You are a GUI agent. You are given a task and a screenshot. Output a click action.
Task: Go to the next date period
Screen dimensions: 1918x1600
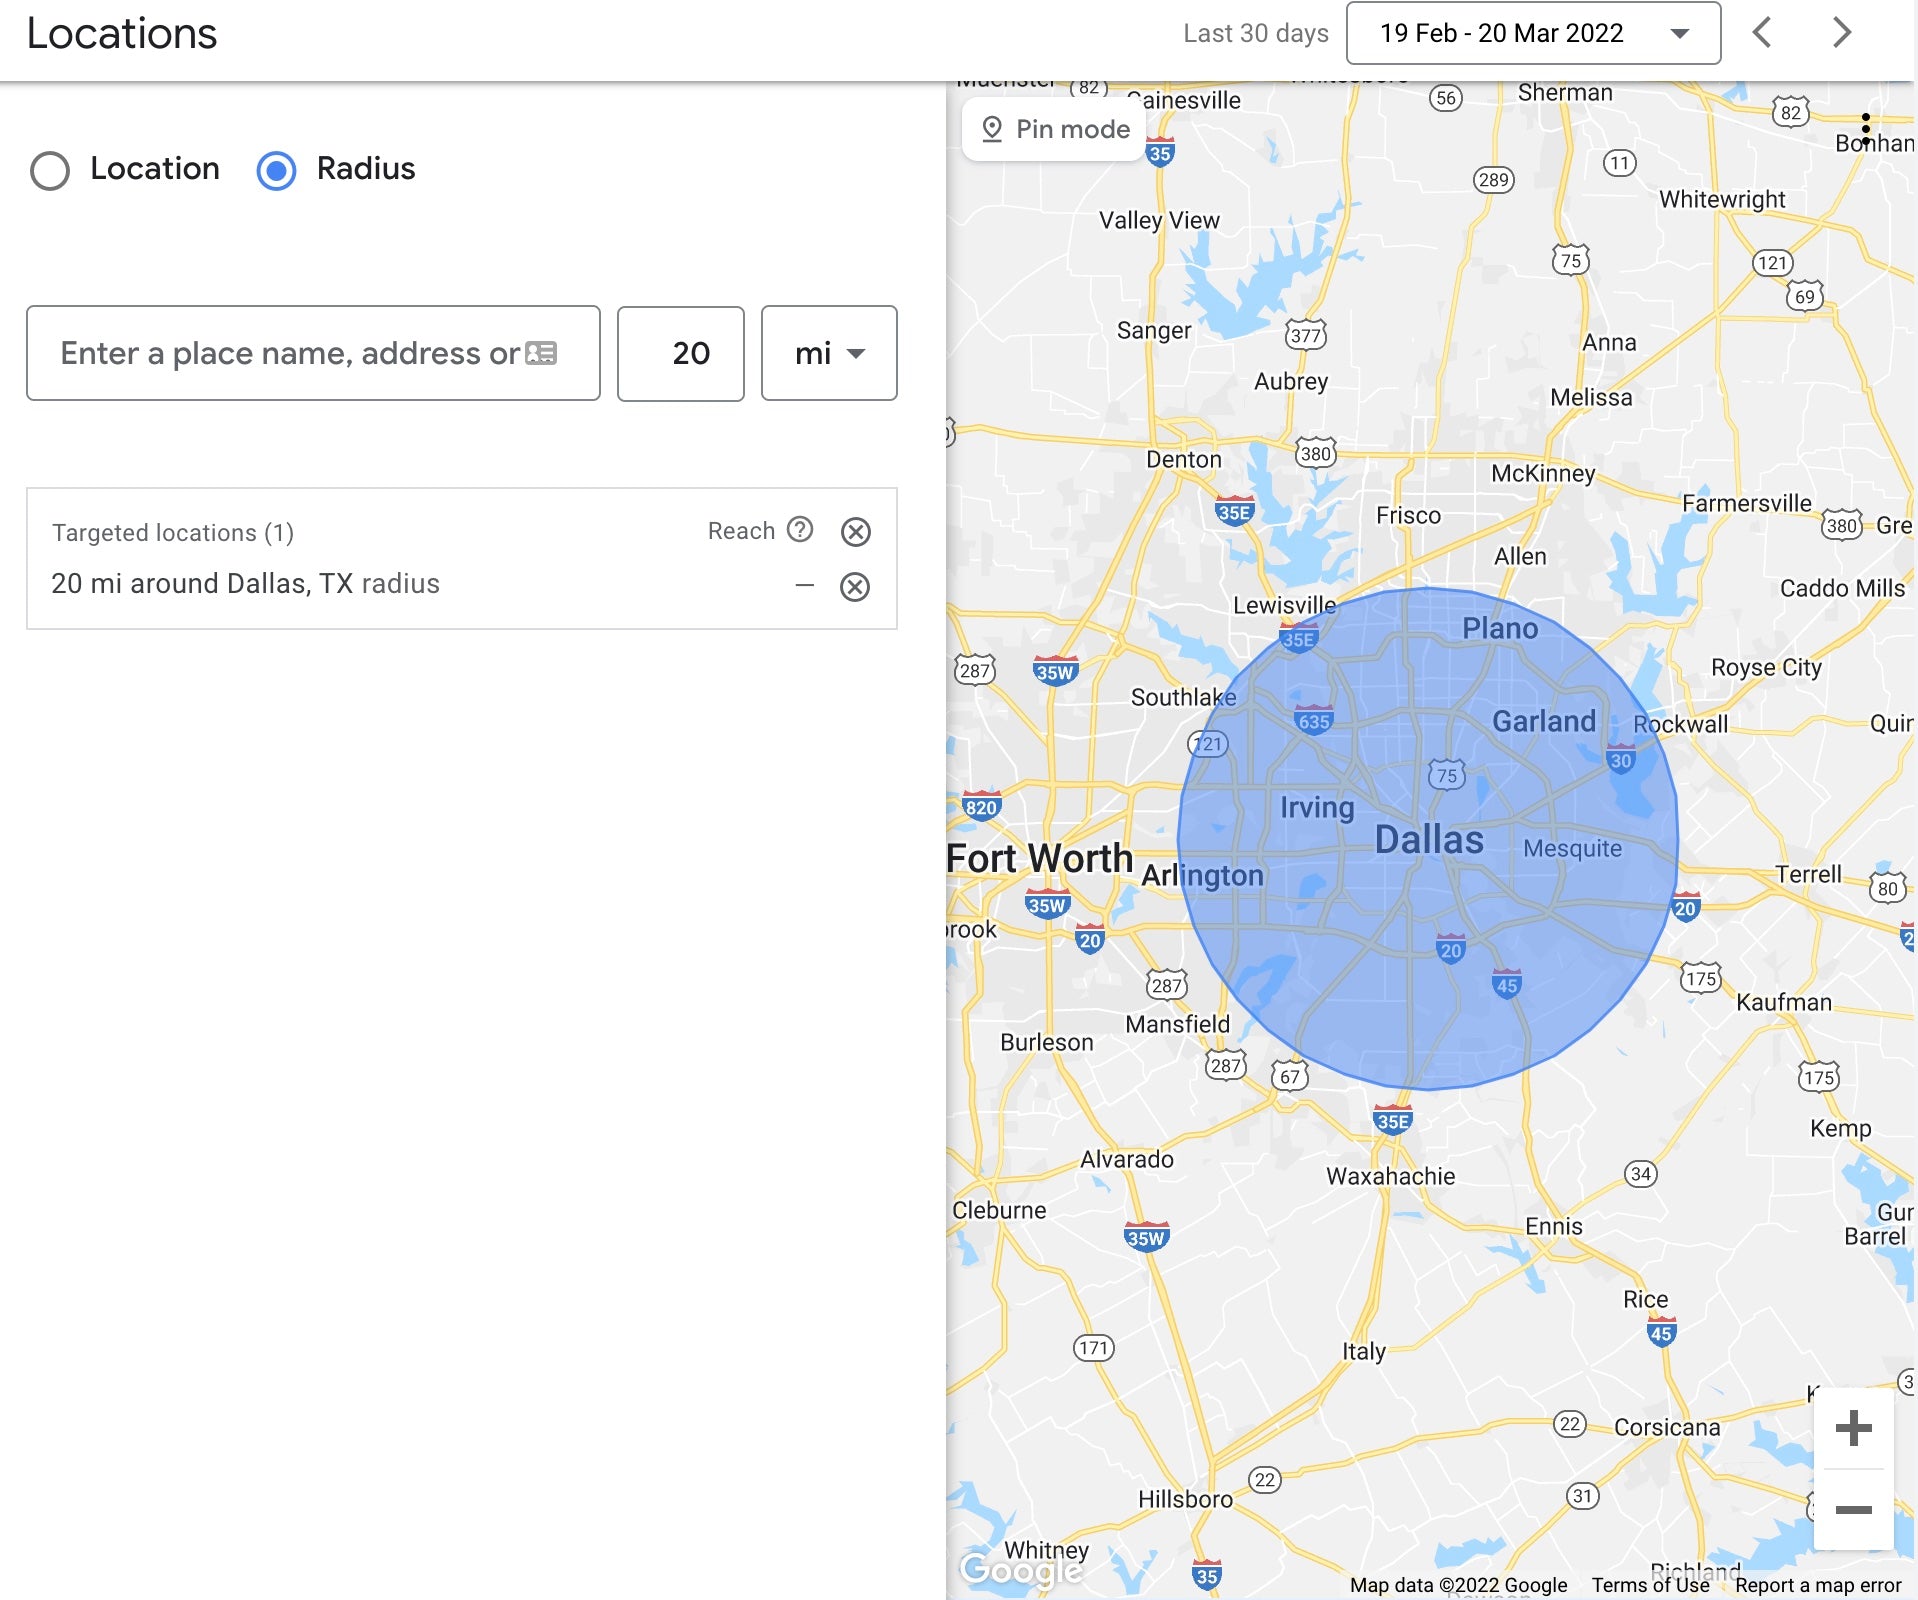click(1841, 33)
